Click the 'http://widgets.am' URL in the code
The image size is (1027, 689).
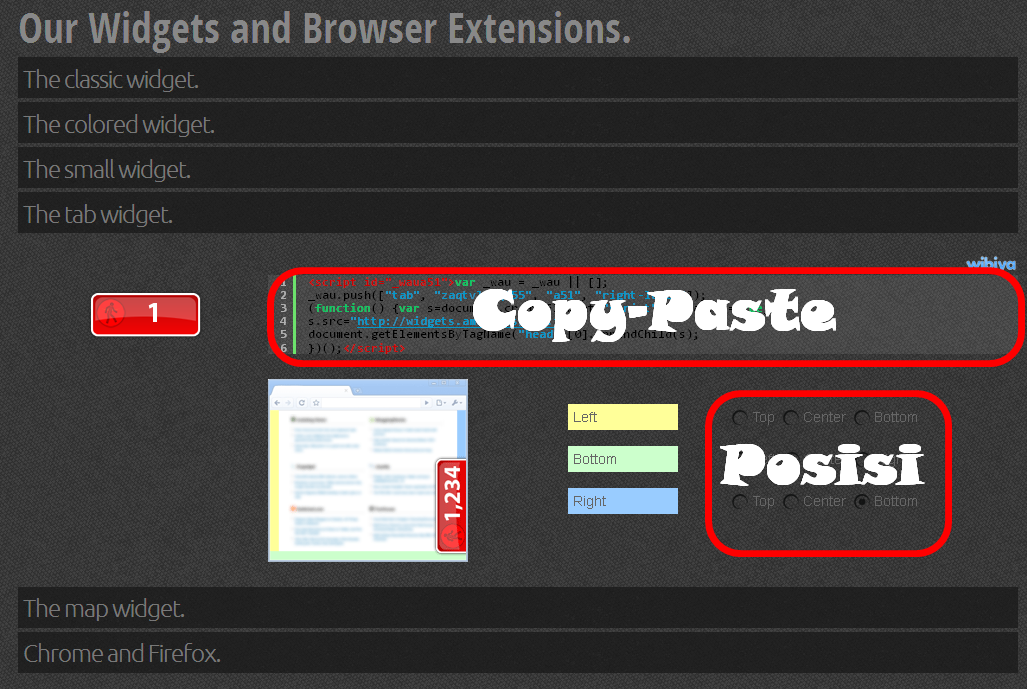pos(418,321)
